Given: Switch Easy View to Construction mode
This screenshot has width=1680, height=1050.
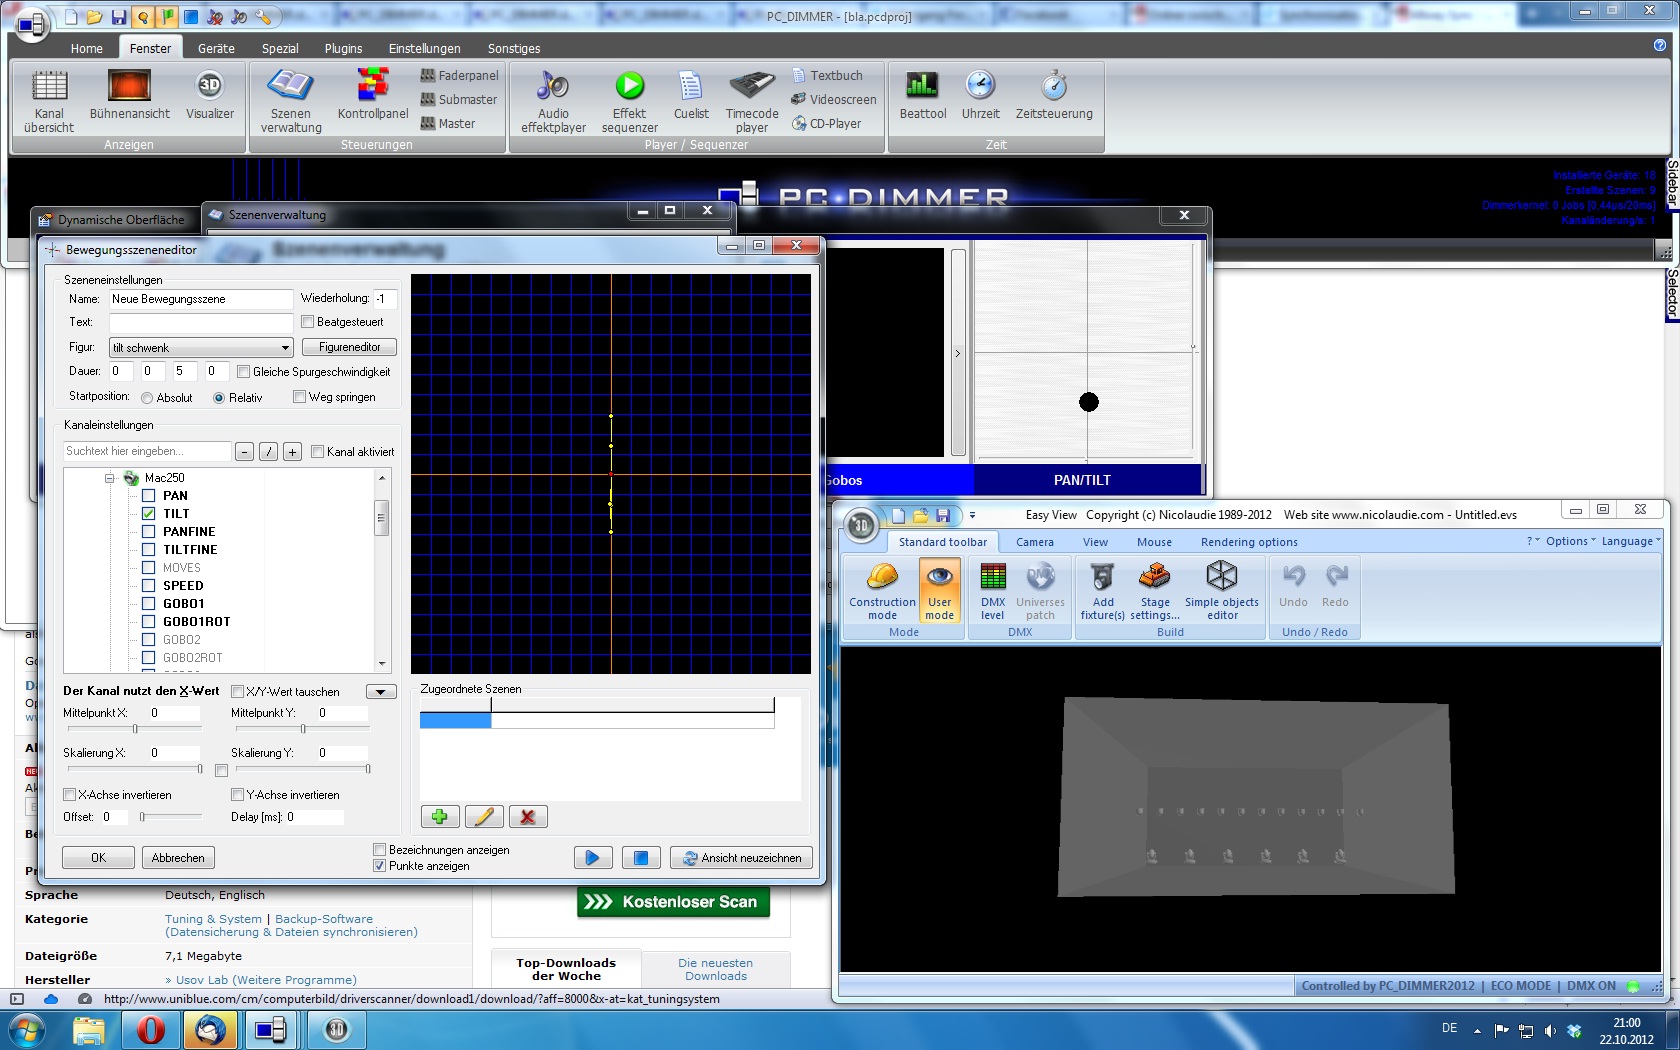Looking at the screenshot, I should (x=882, y=590).
